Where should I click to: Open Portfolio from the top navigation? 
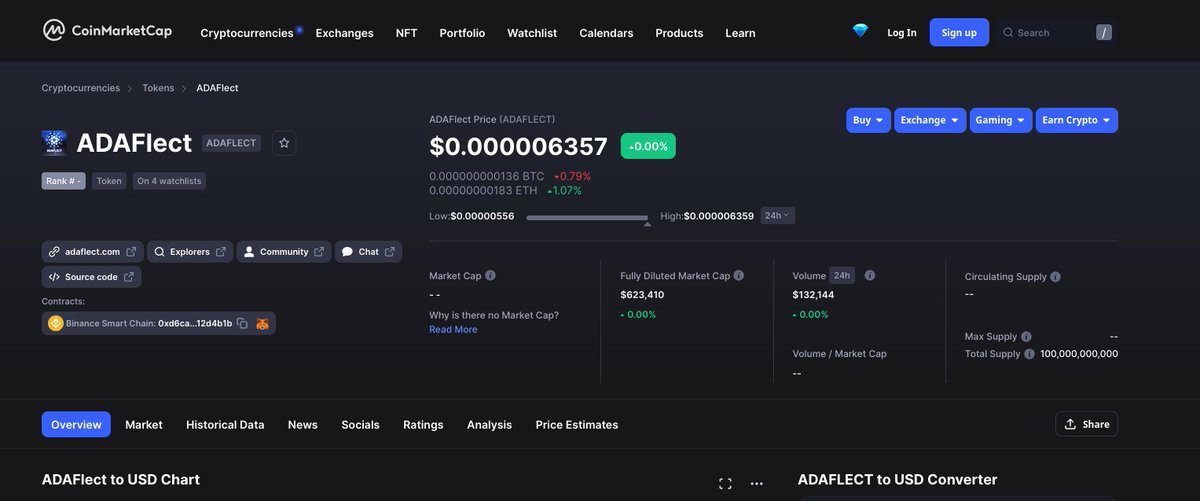point(462,33)
